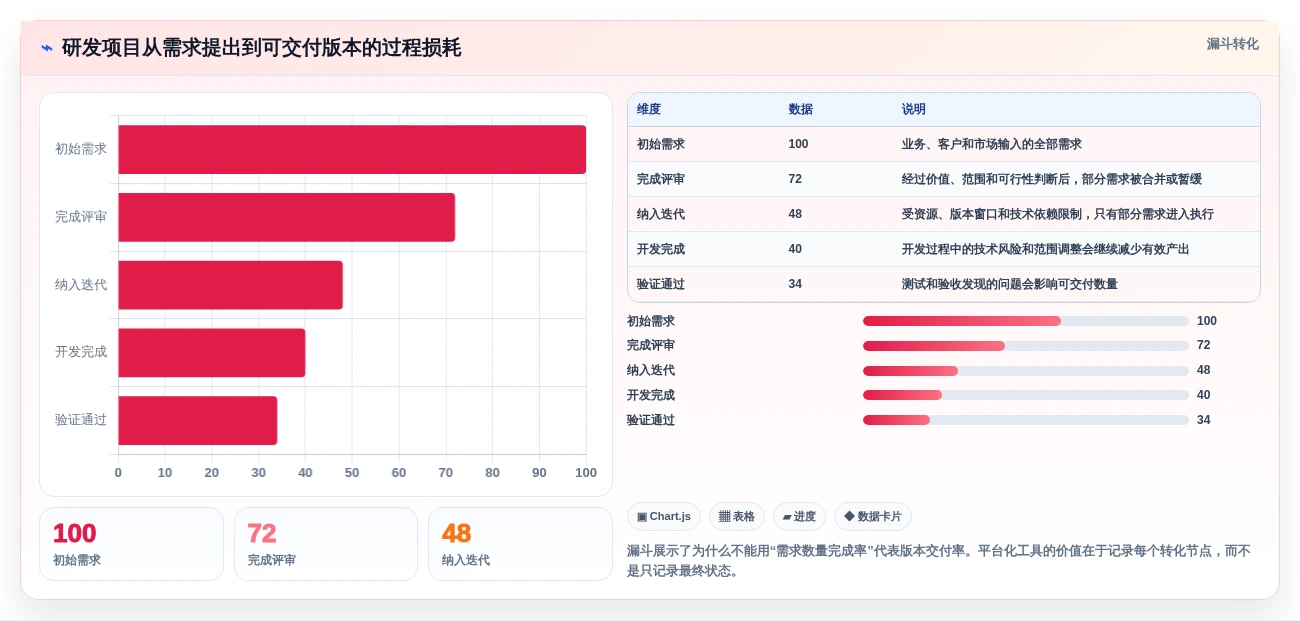Click the table value 40
Screen dimensions: 1300x621
pos(795,249)
